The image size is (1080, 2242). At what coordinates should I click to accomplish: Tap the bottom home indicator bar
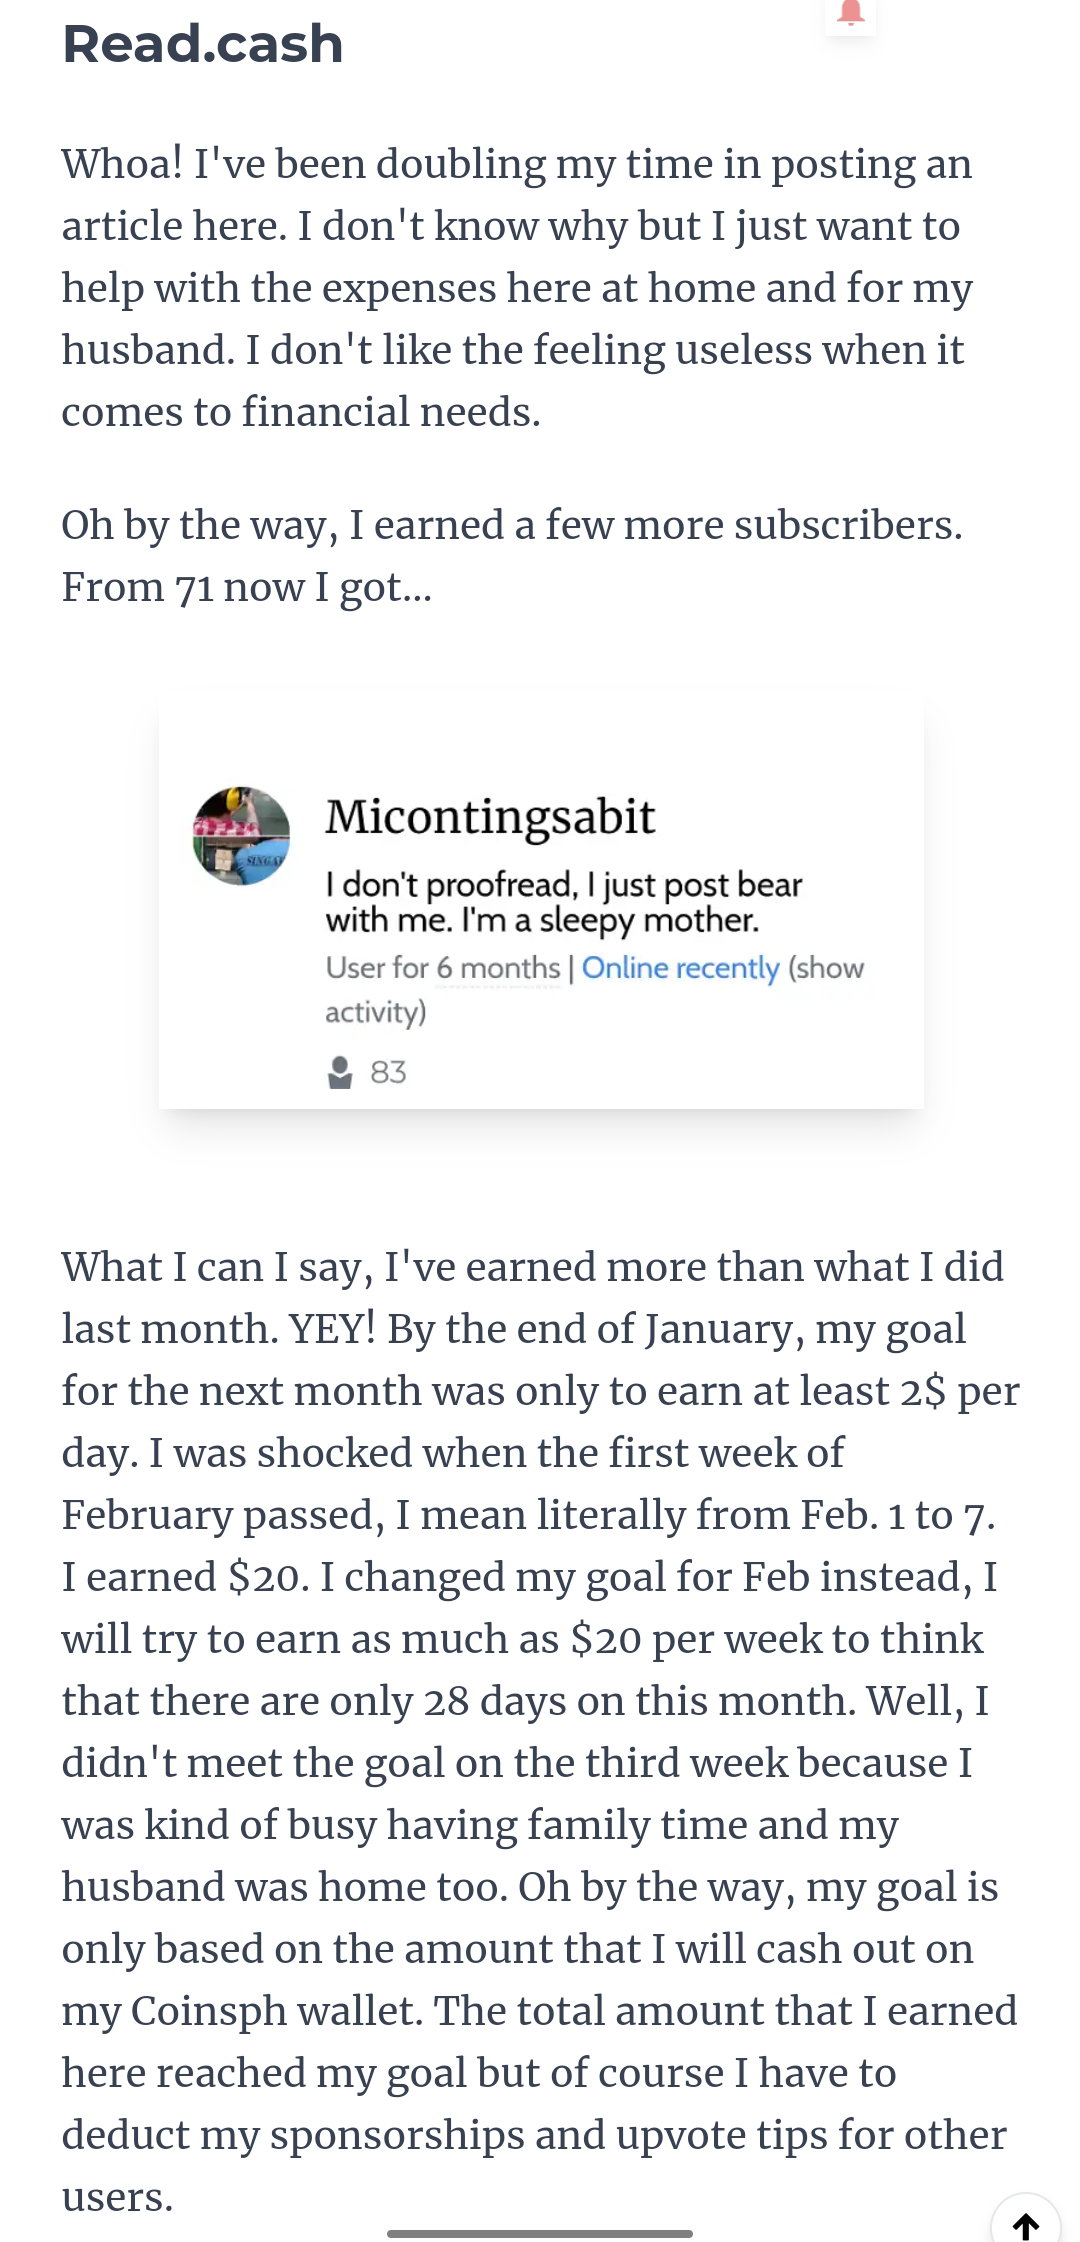point(540,2233)
